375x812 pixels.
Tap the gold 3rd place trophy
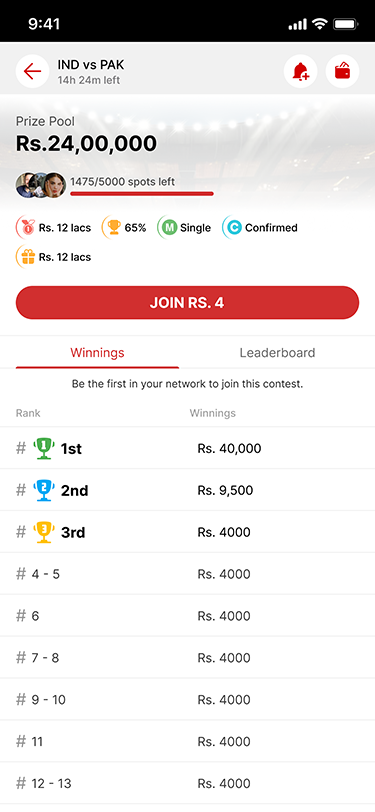coord(44,532)
